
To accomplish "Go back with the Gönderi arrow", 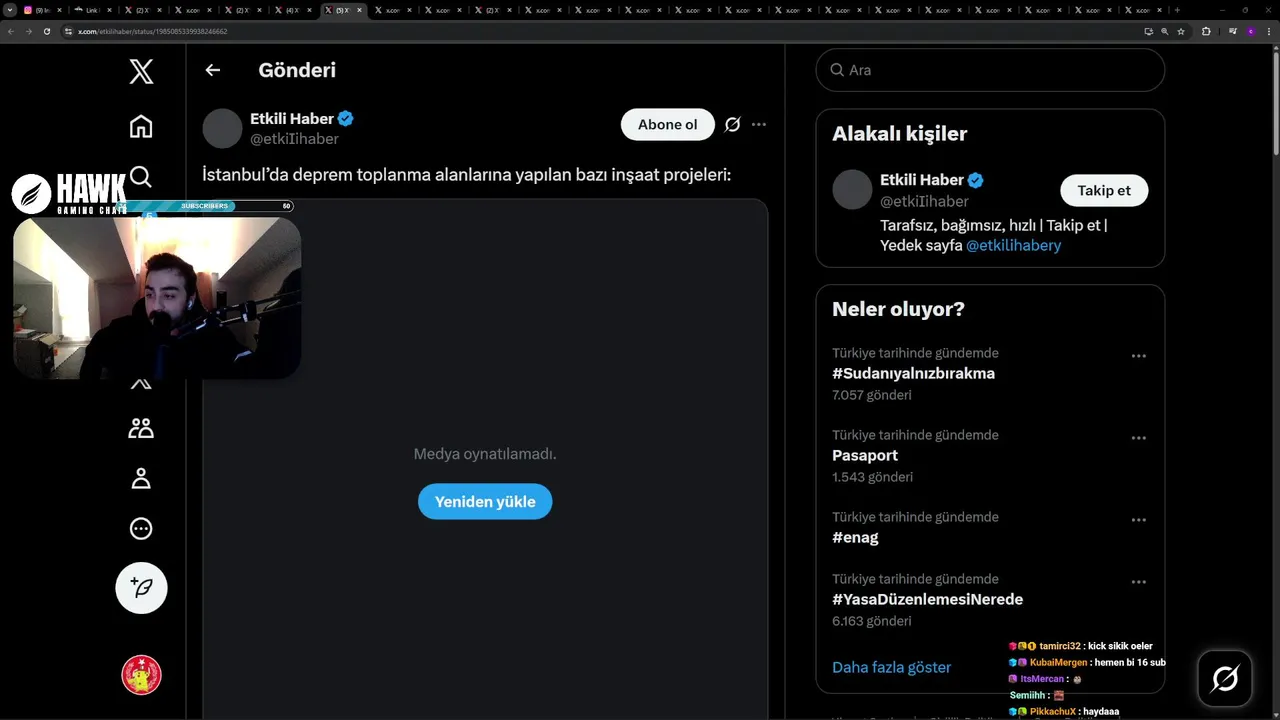I will tap(212, 70).
